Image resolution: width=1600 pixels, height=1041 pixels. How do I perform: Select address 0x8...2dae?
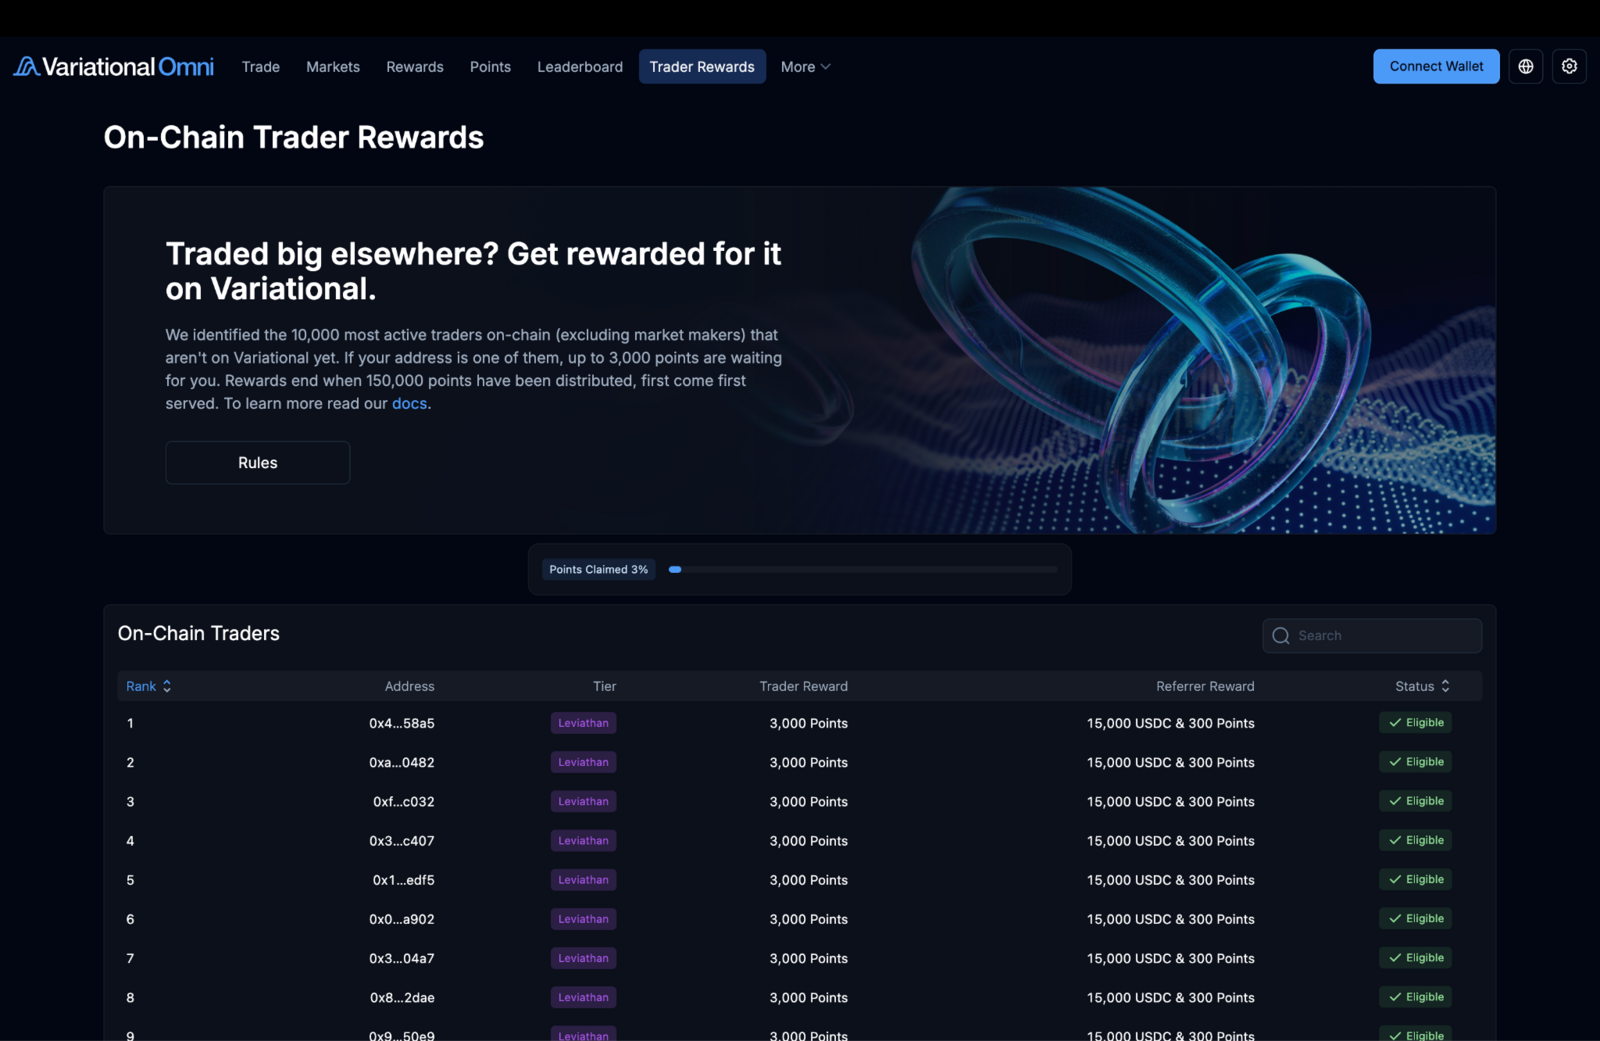click(x=402, y=998)
